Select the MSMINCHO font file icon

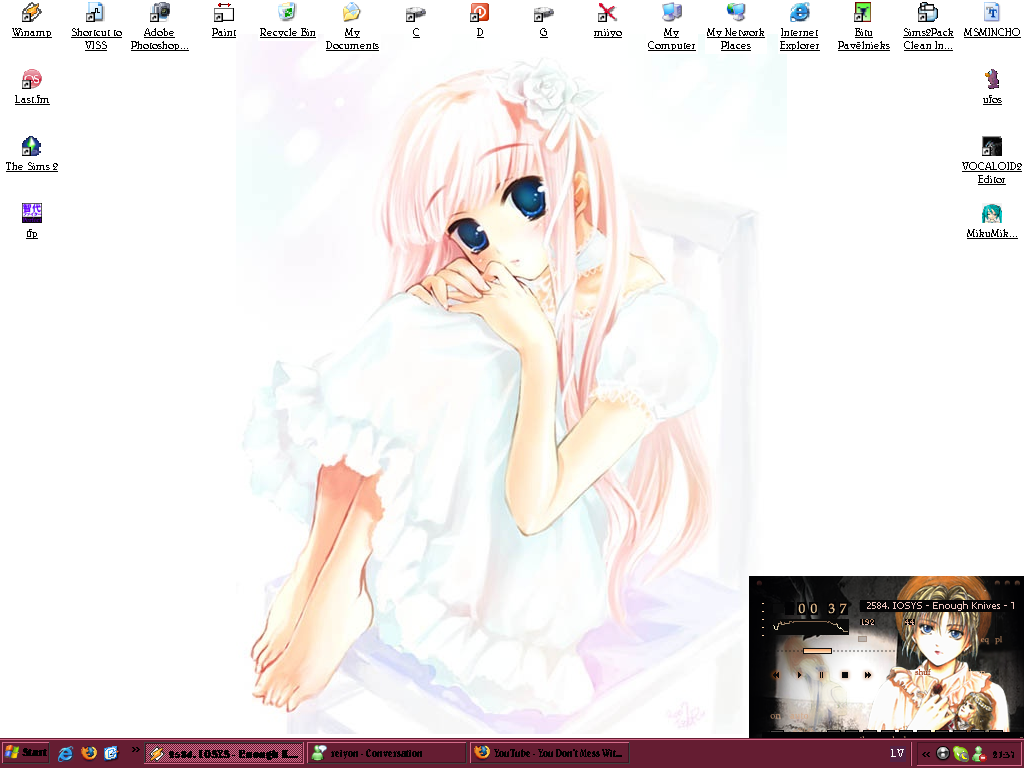pyautogui.click(x=991, y=20)
